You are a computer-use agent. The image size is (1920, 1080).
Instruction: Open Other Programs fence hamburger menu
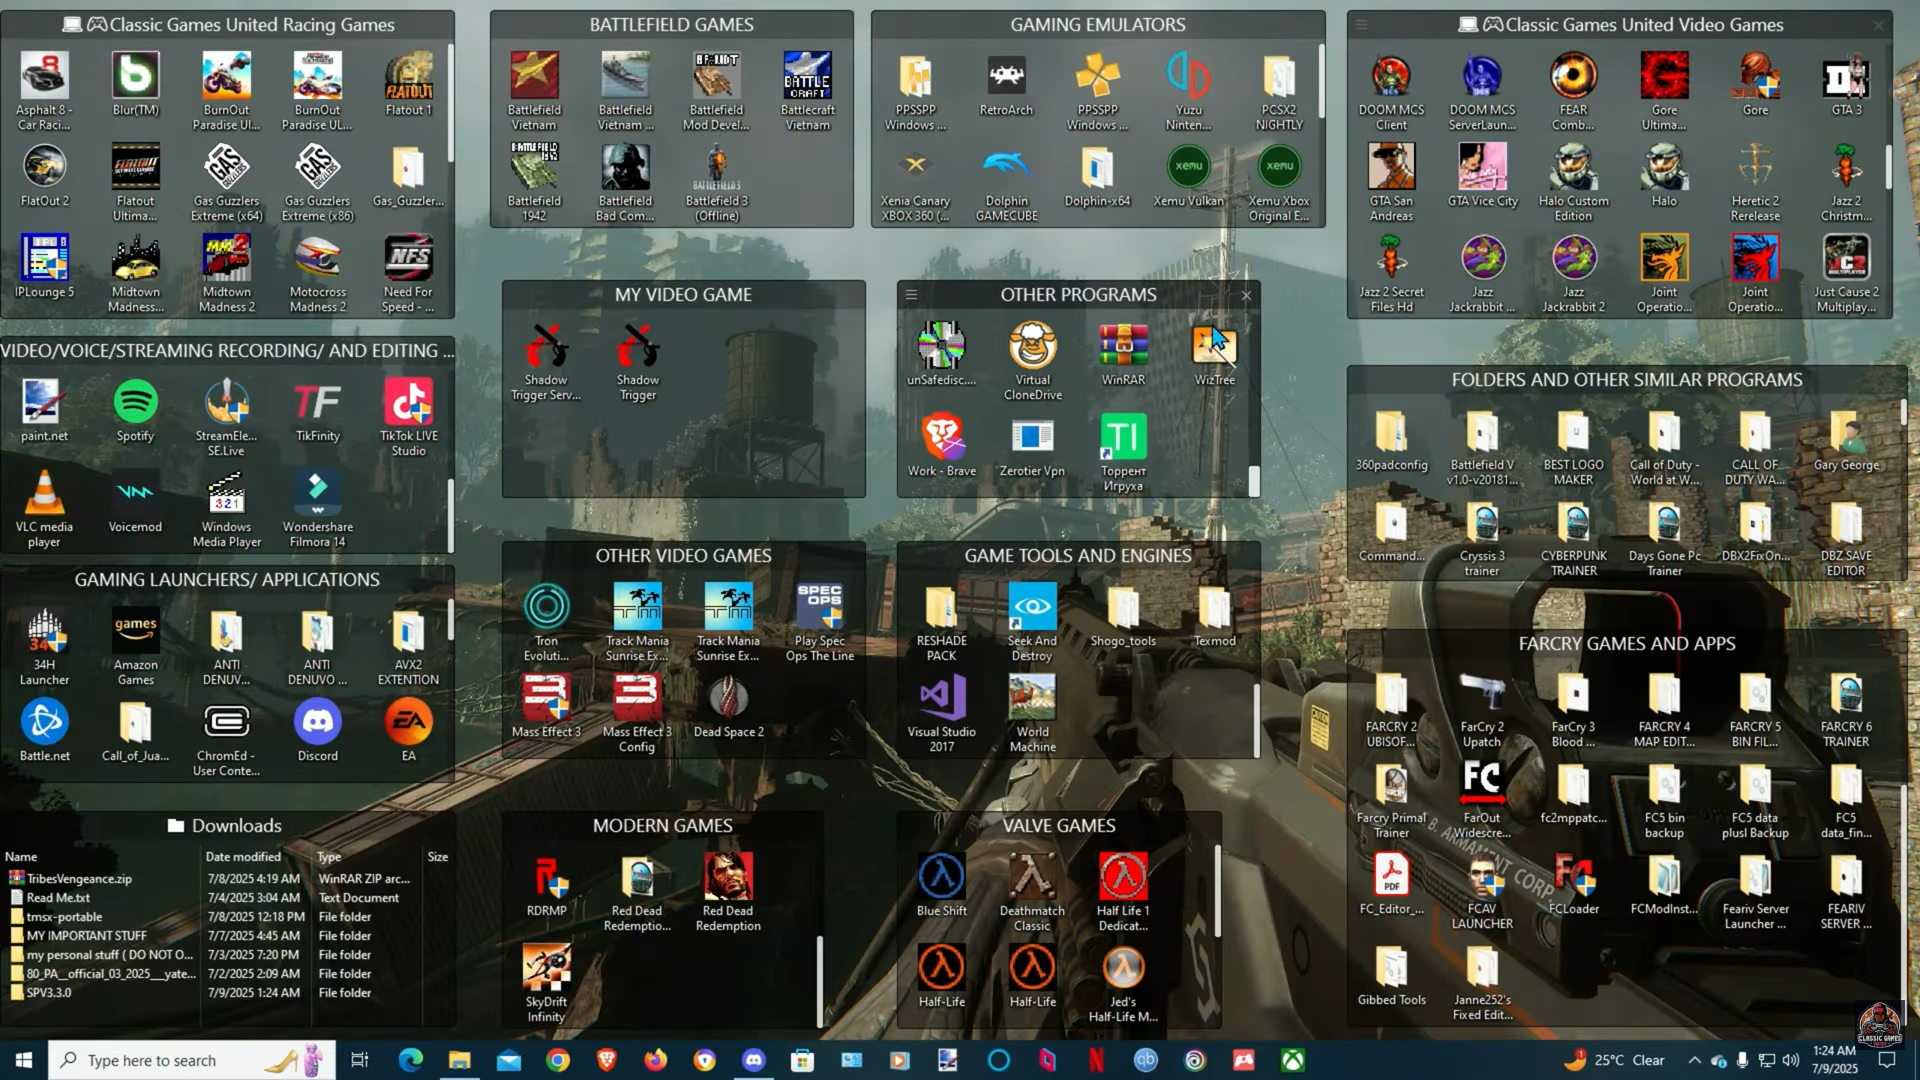tap(911, 295)
